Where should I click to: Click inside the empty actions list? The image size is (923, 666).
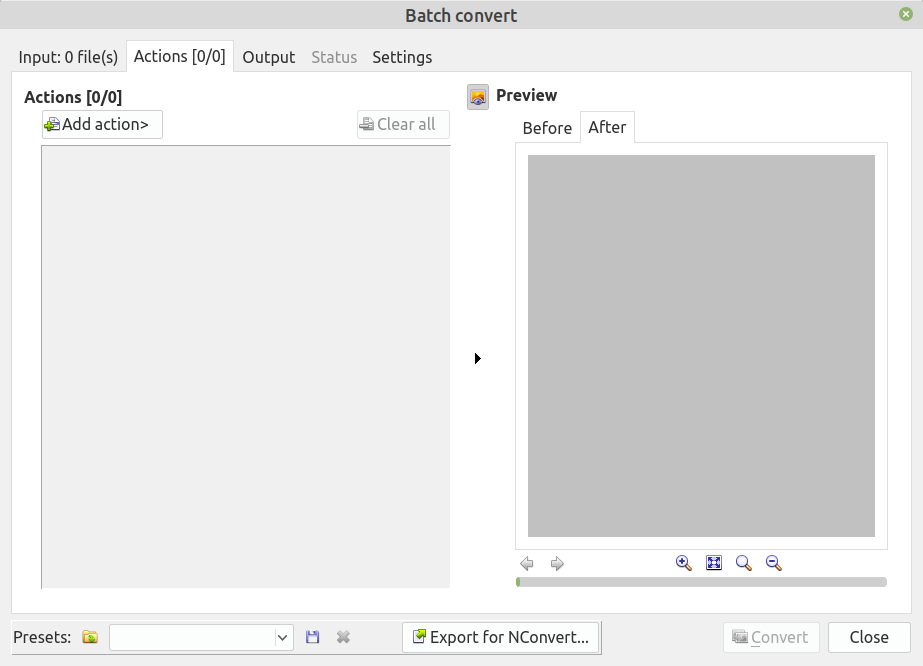[x=246, y=366]
